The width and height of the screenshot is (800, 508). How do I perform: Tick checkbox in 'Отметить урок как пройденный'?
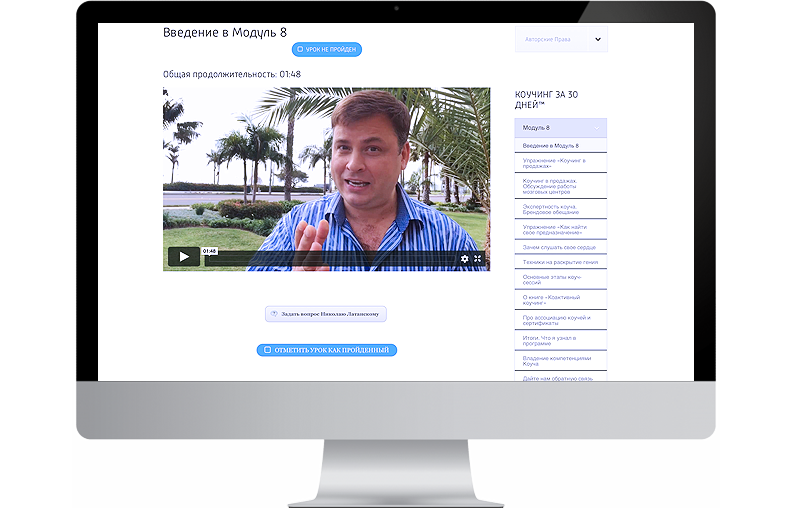[268, 351]
